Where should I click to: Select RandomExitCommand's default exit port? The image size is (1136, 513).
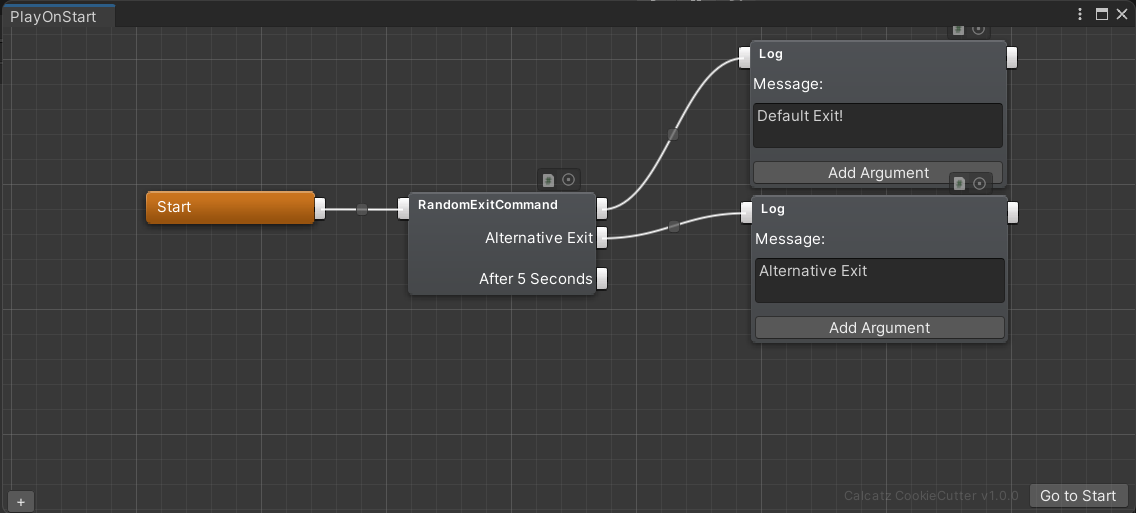pyautogui.click(x=601, y=209)
